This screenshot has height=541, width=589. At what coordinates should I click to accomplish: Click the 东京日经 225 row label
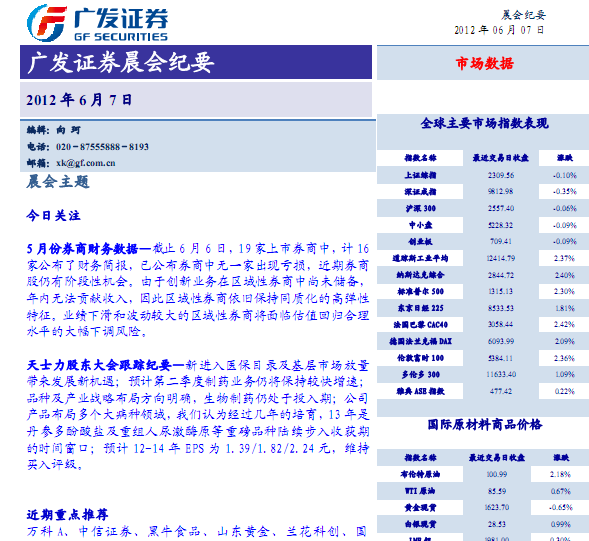point(420,308)
